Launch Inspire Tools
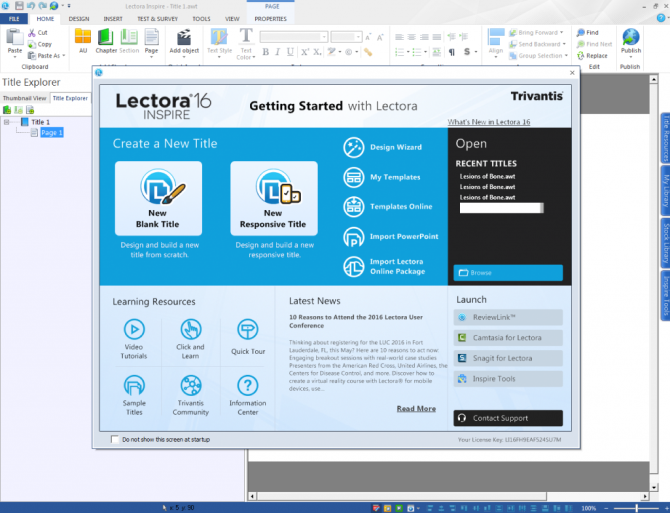 [508, 379]
